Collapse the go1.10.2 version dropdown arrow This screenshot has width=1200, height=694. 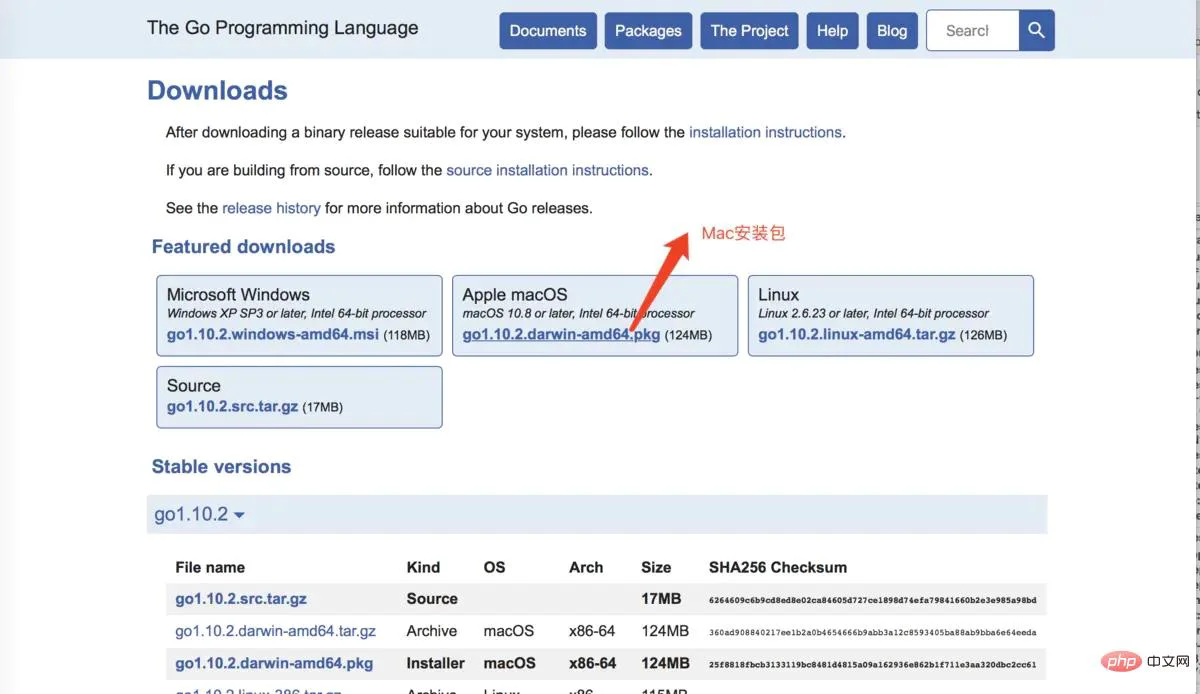click(240, 516)
